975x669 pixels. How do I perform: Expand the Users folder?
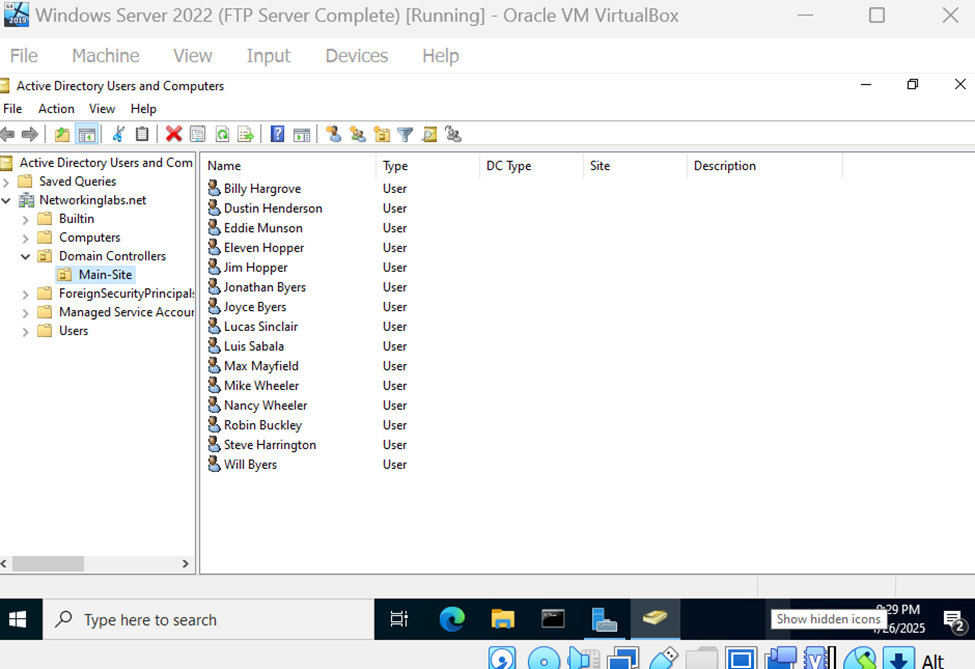pyautogui.click(x=25, y=331)
